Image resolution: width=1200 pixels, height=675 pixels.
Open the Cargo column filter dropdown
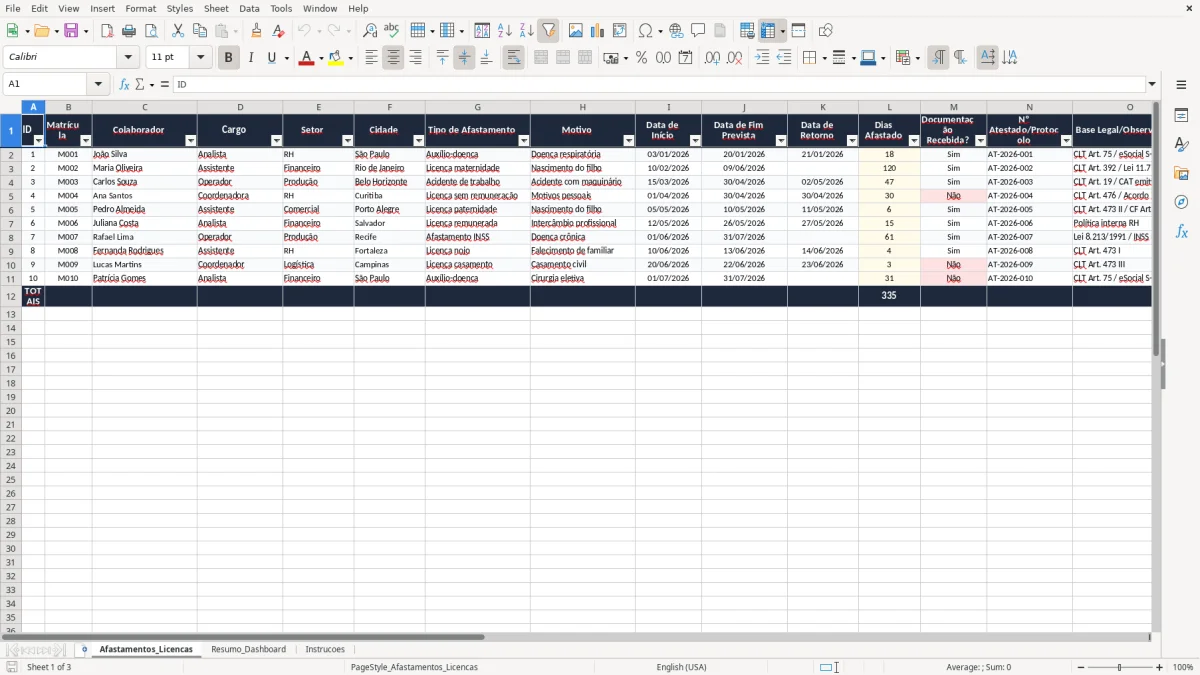pyautogui.click(x=276, y=141)
